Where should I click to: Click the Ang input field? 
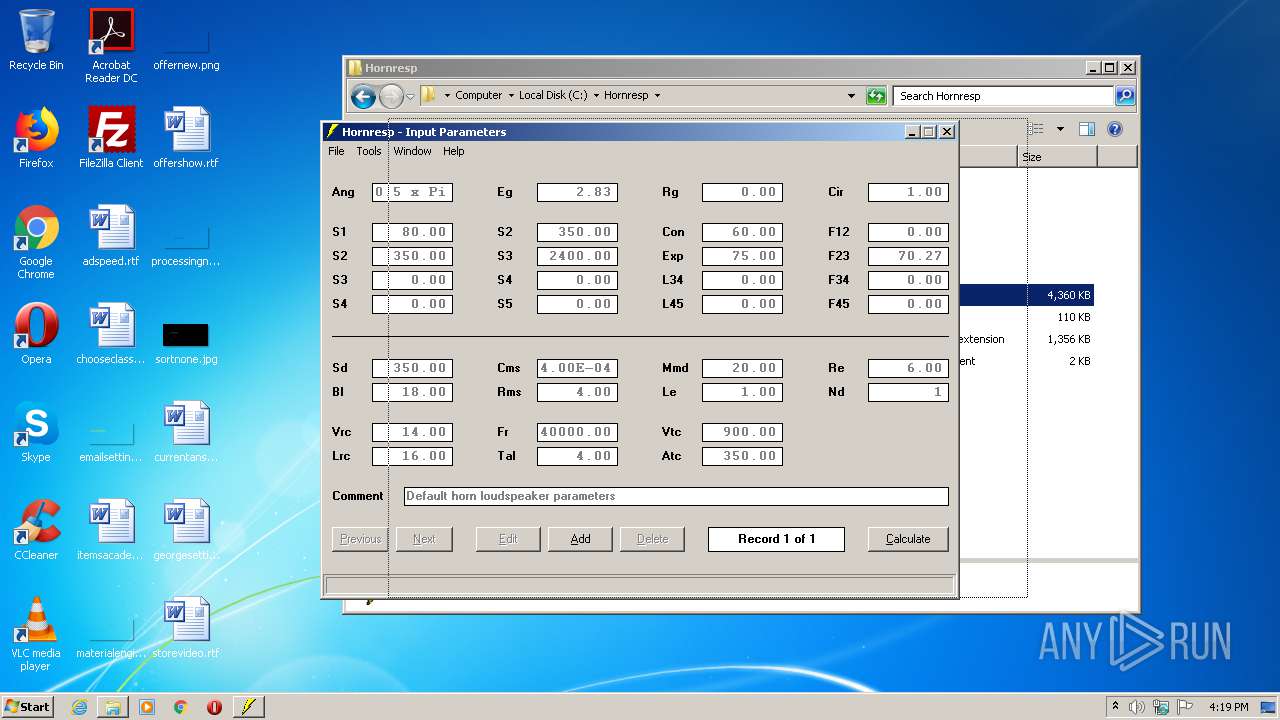point(412,192)
